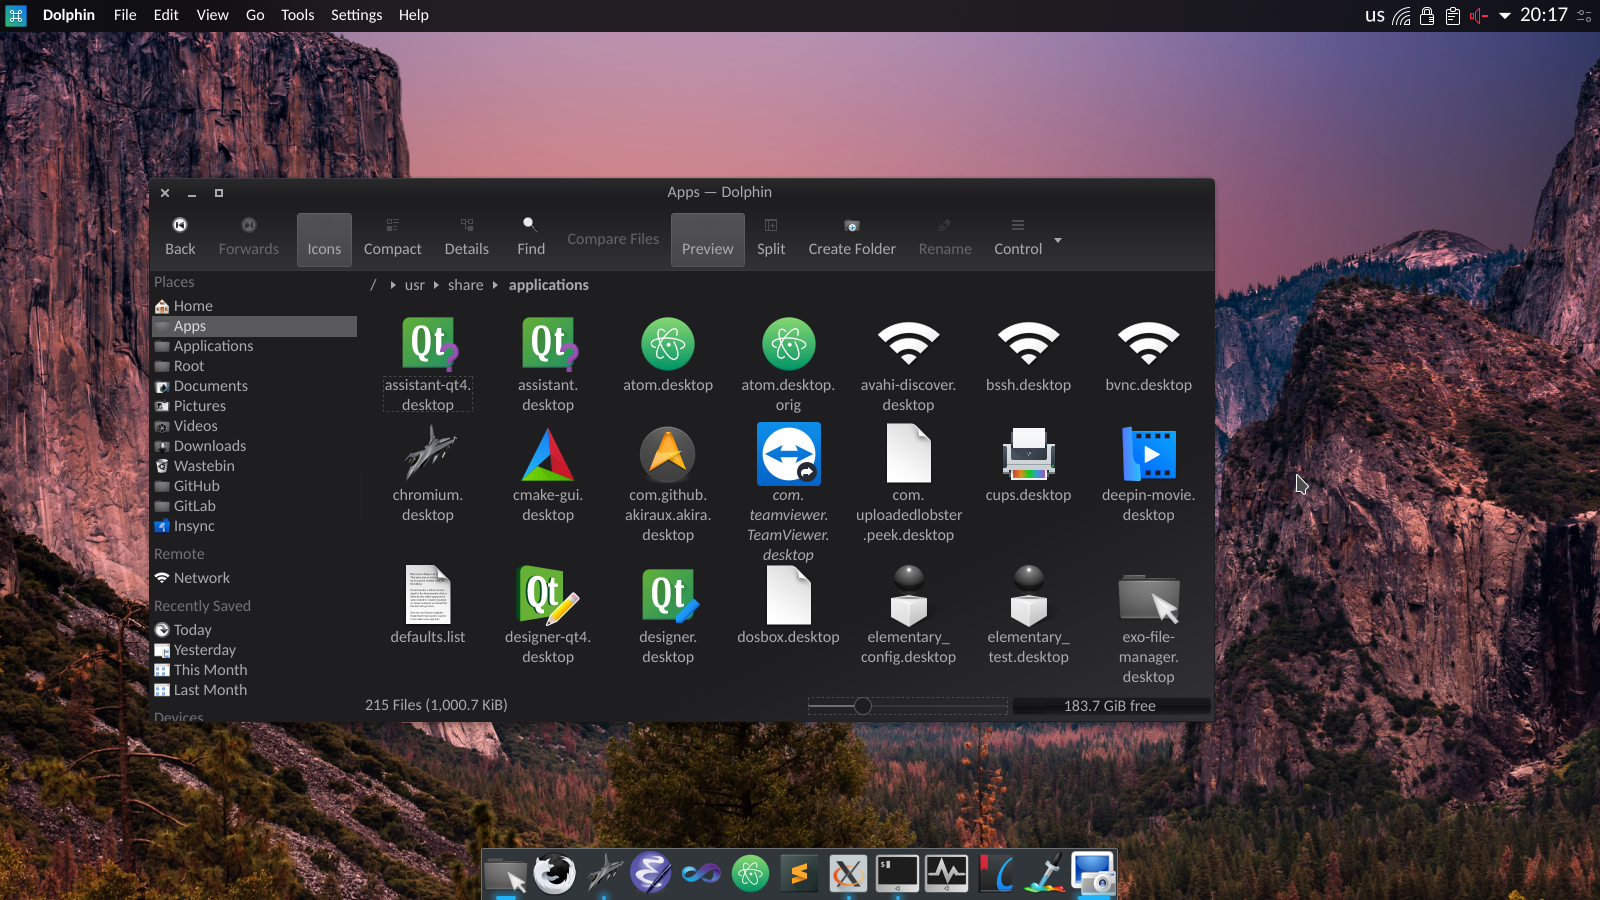Image resolution: width=1600 pixels, height=900 pixels.
Task: Open the Find search tool
Action: 531,239
